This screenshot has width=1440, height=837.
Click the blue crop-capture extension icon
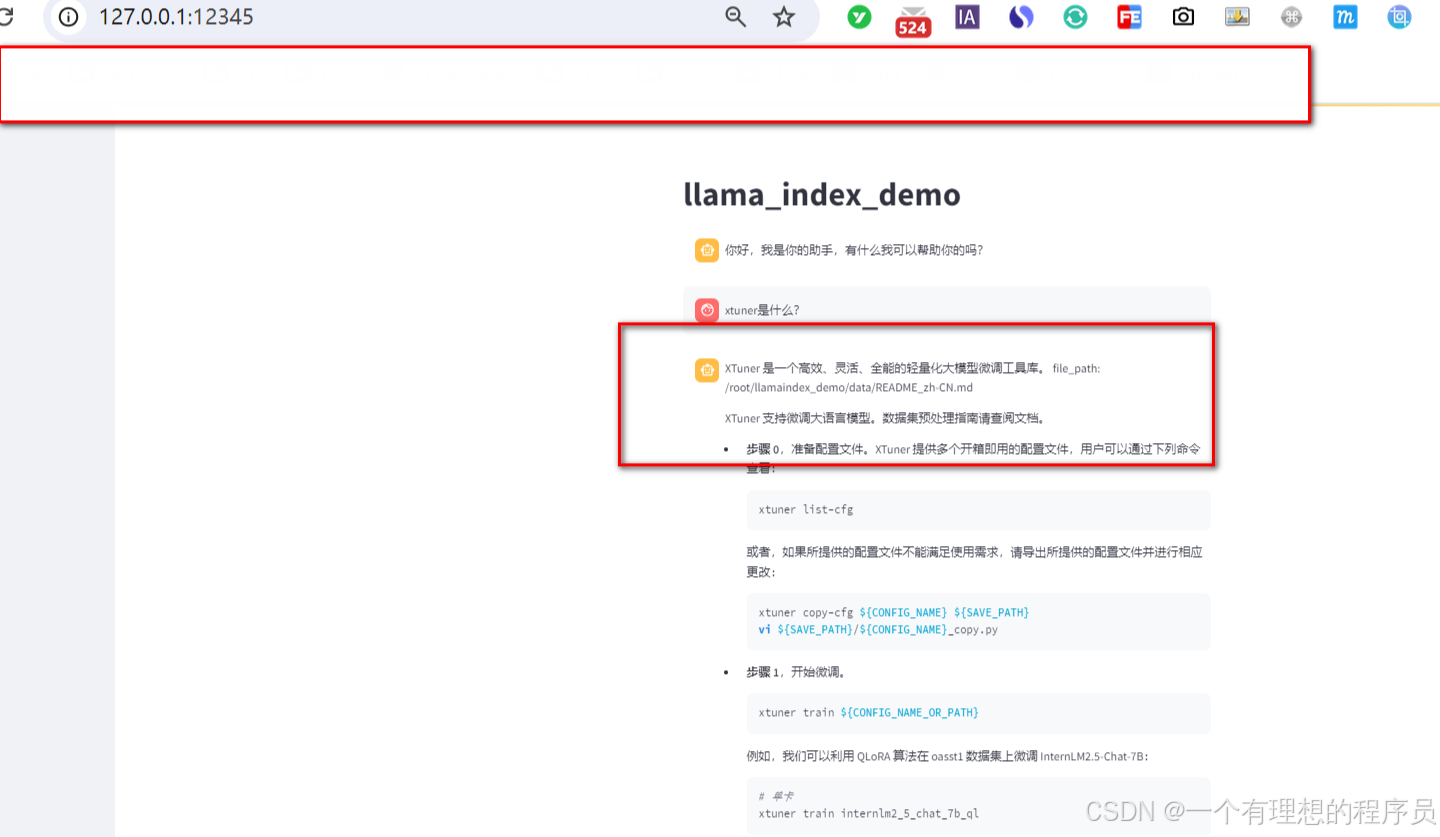(1399, 17)
